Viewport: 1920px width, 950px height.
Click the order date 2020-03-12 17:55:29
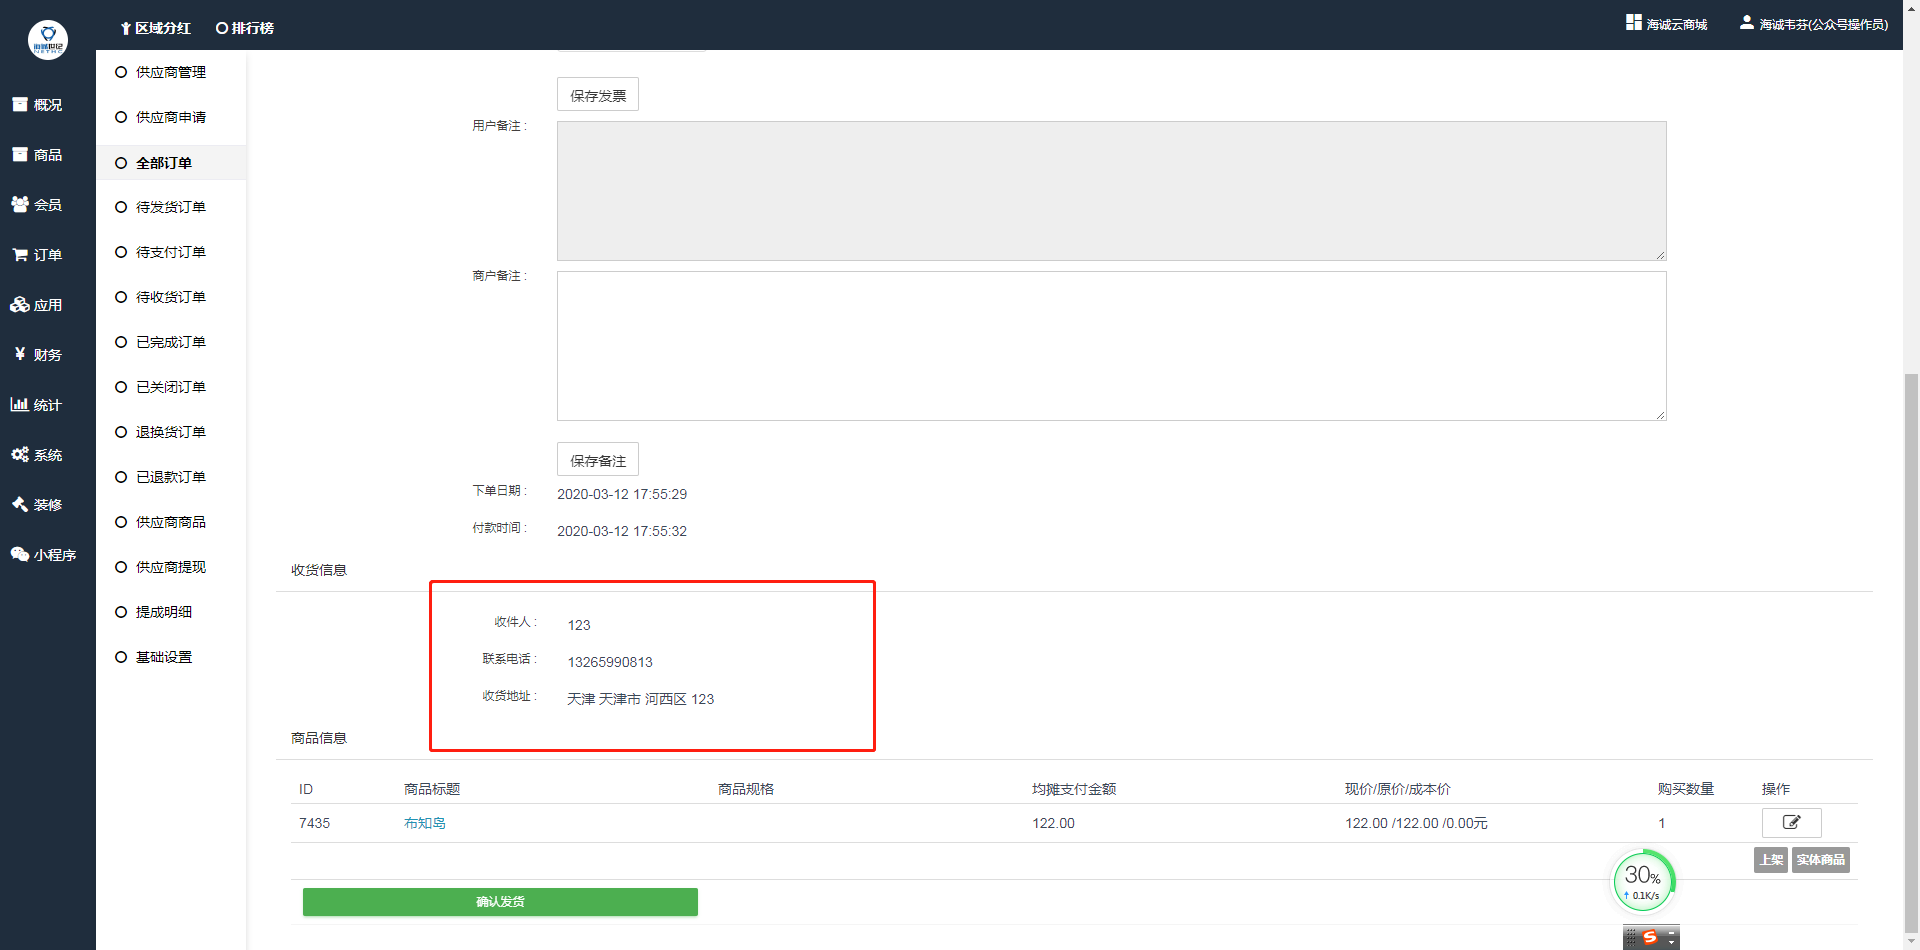622,494
